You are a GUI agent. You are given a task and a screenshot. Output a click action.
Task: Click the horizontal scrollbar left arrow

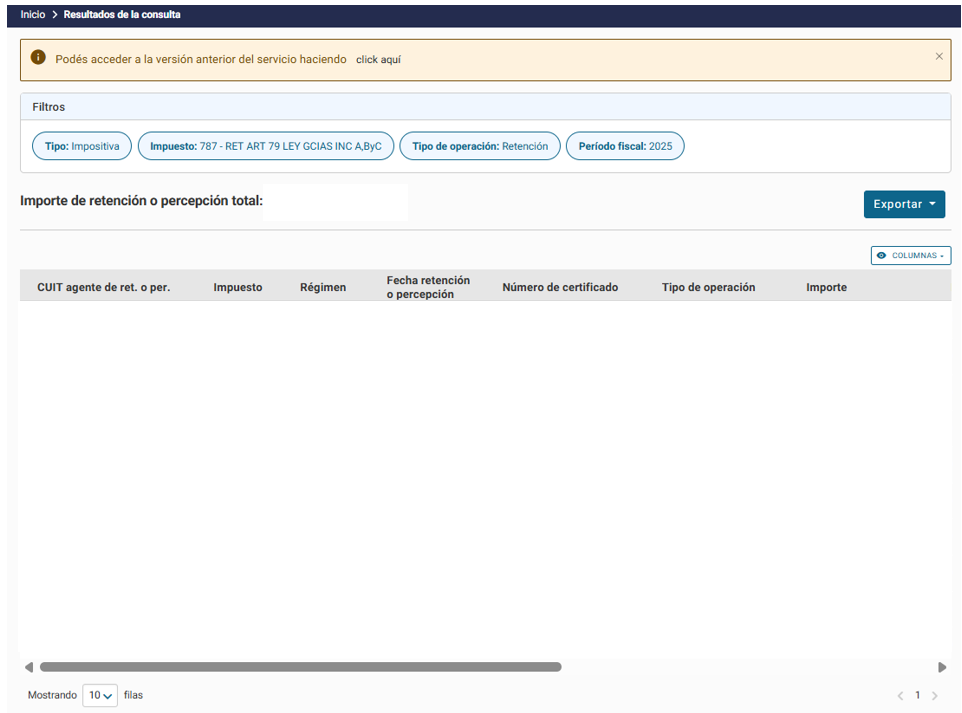(28, 667)
